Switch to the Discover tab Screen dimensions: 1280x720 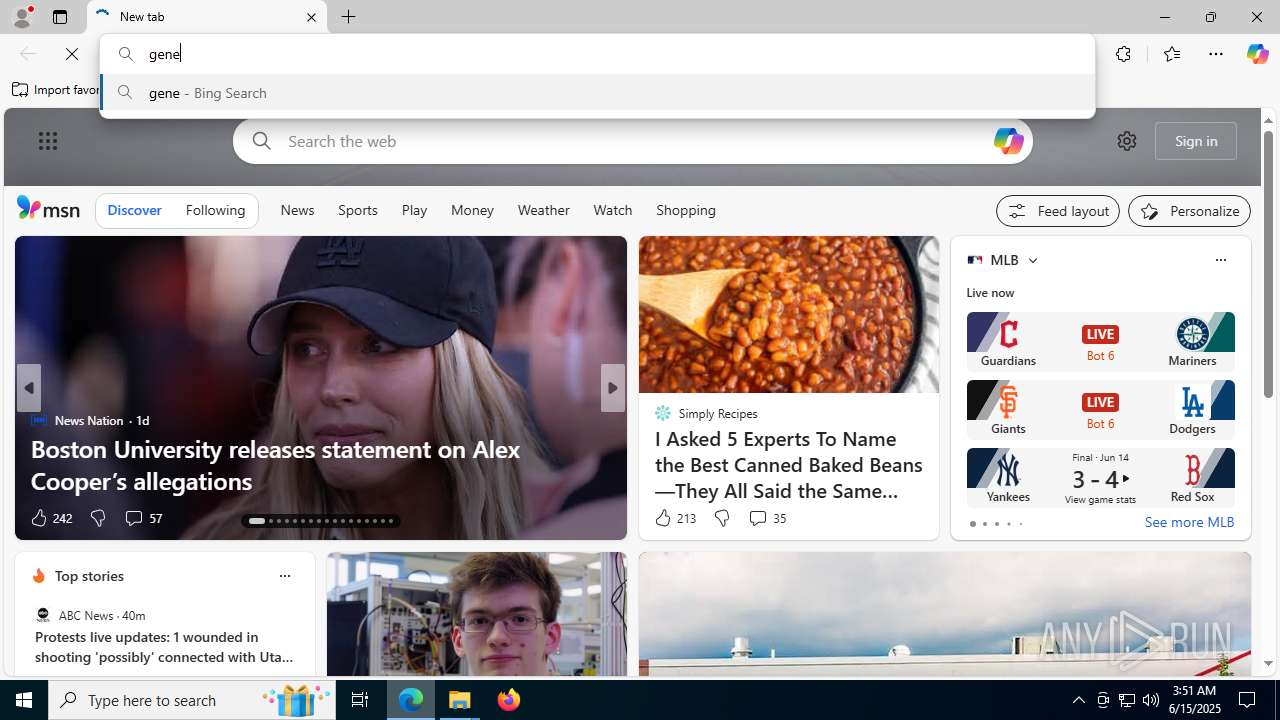click(134, 210)
